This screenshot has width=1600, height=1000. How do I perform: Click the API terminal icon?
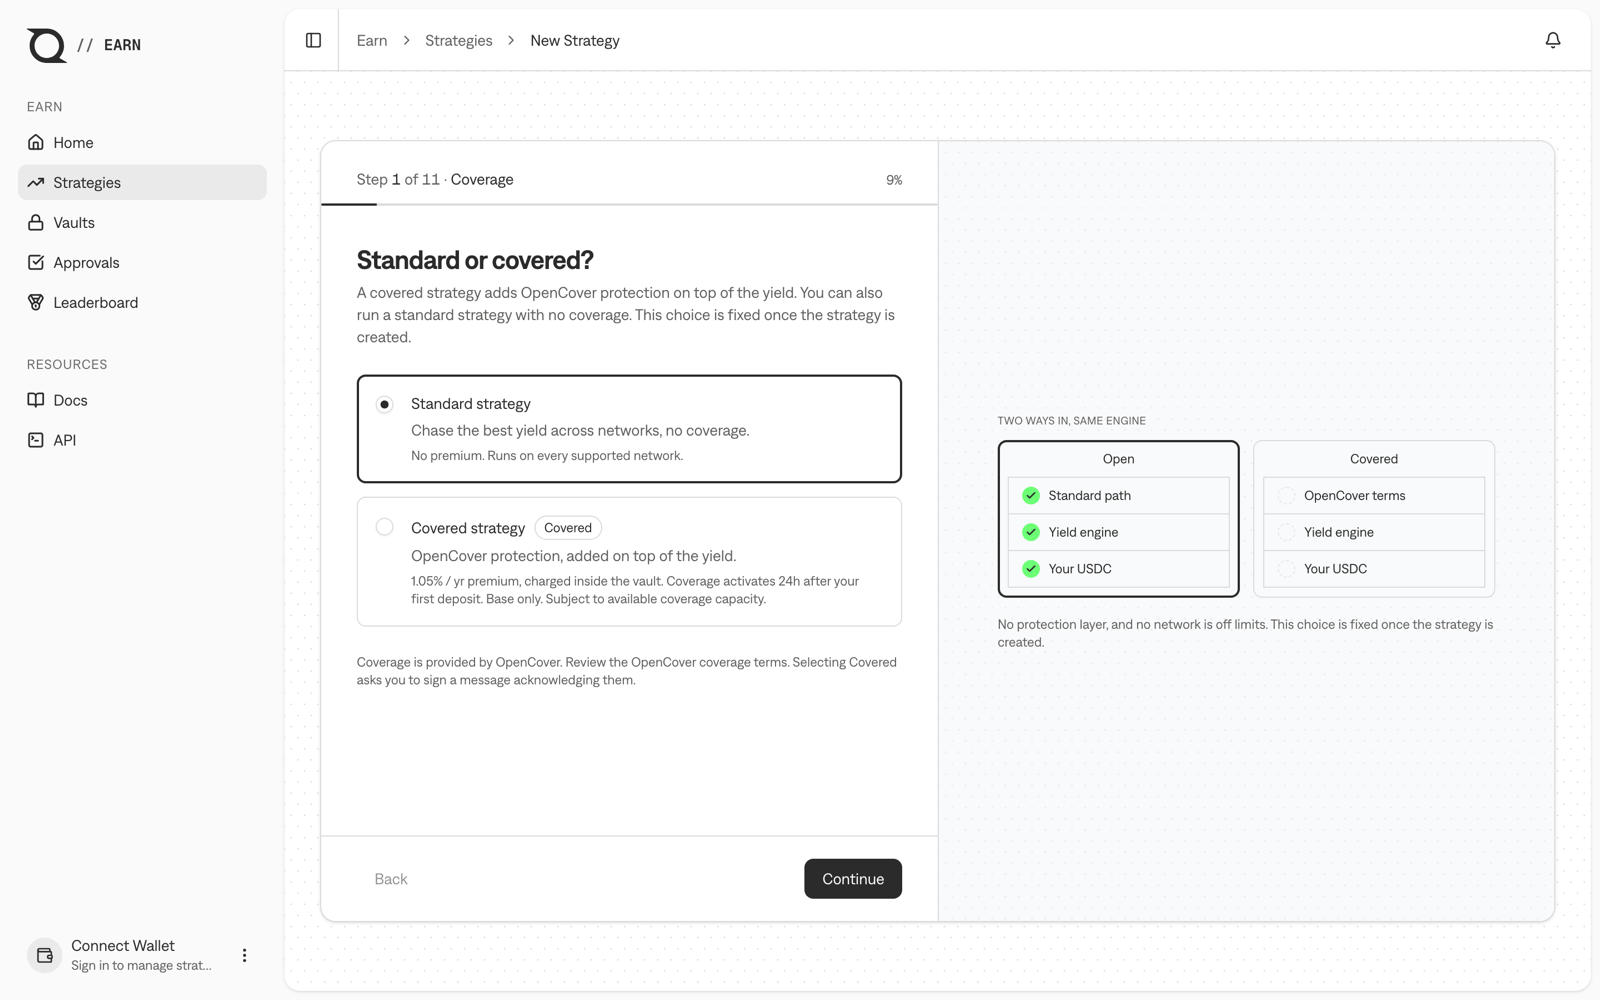36,440
